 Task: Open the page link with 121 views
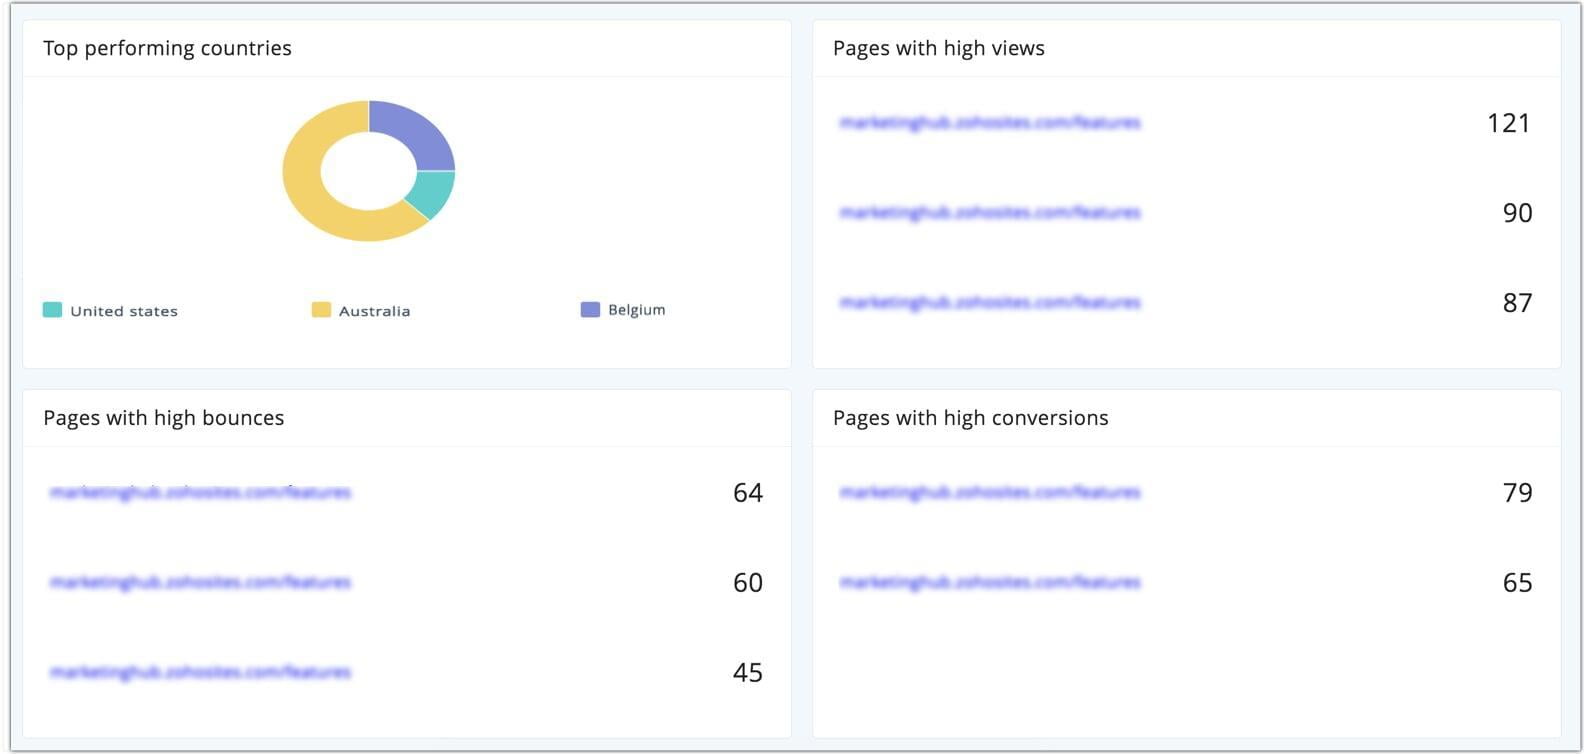tap(990, 123)
